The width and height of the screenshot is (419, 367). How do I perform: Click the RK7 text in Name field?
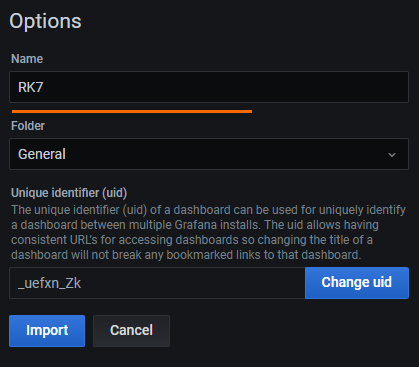point(30,87)
